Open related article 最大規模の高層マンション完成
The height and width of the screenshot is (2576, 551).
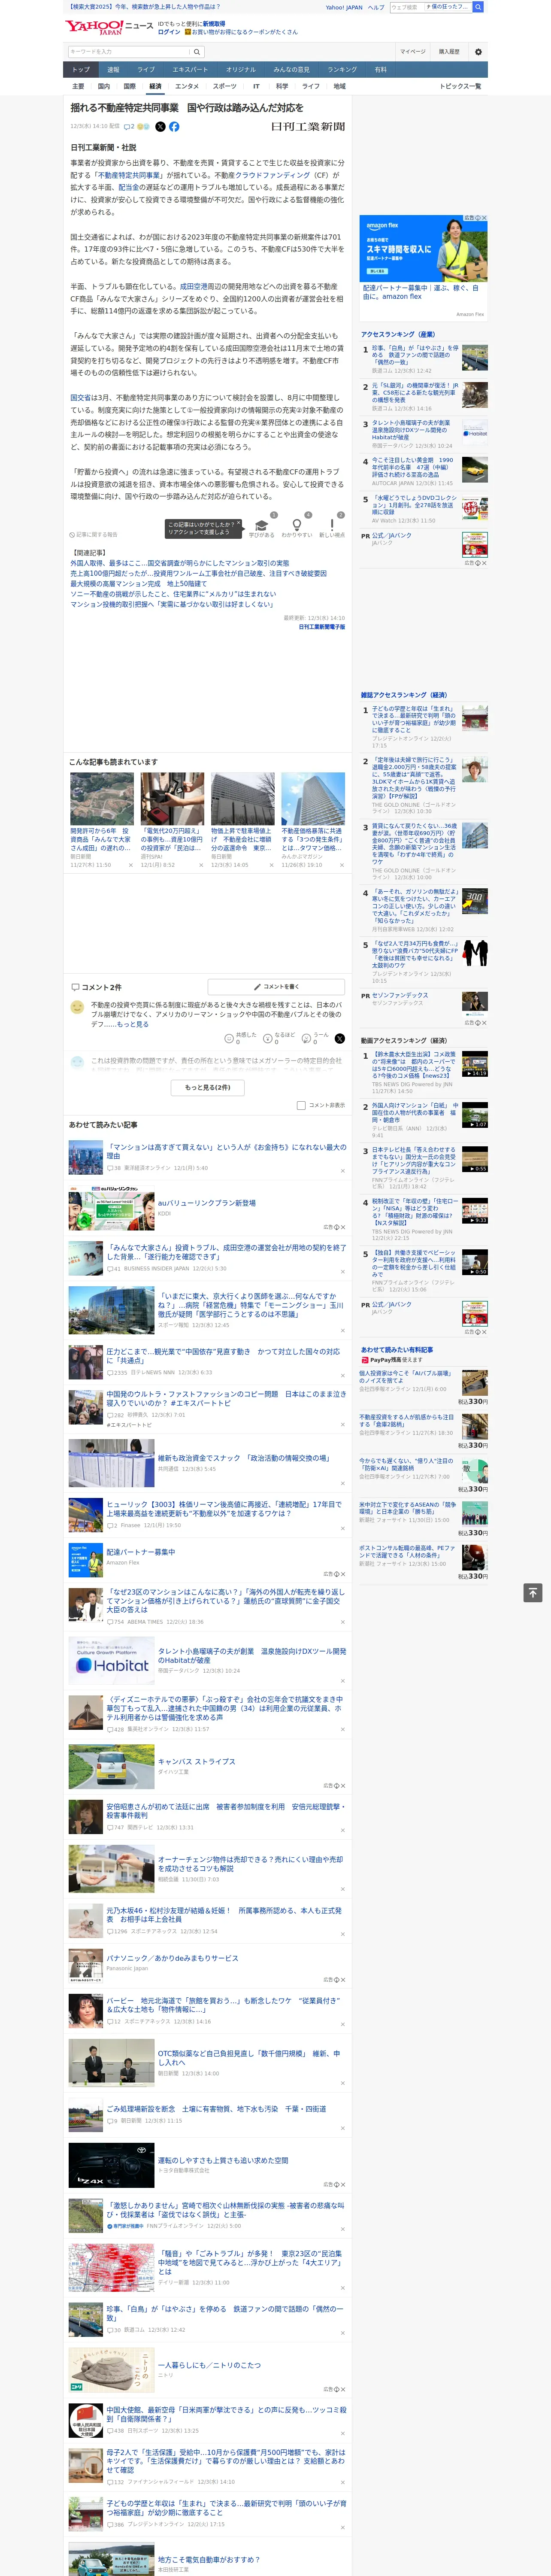click(x=138, y=584)
